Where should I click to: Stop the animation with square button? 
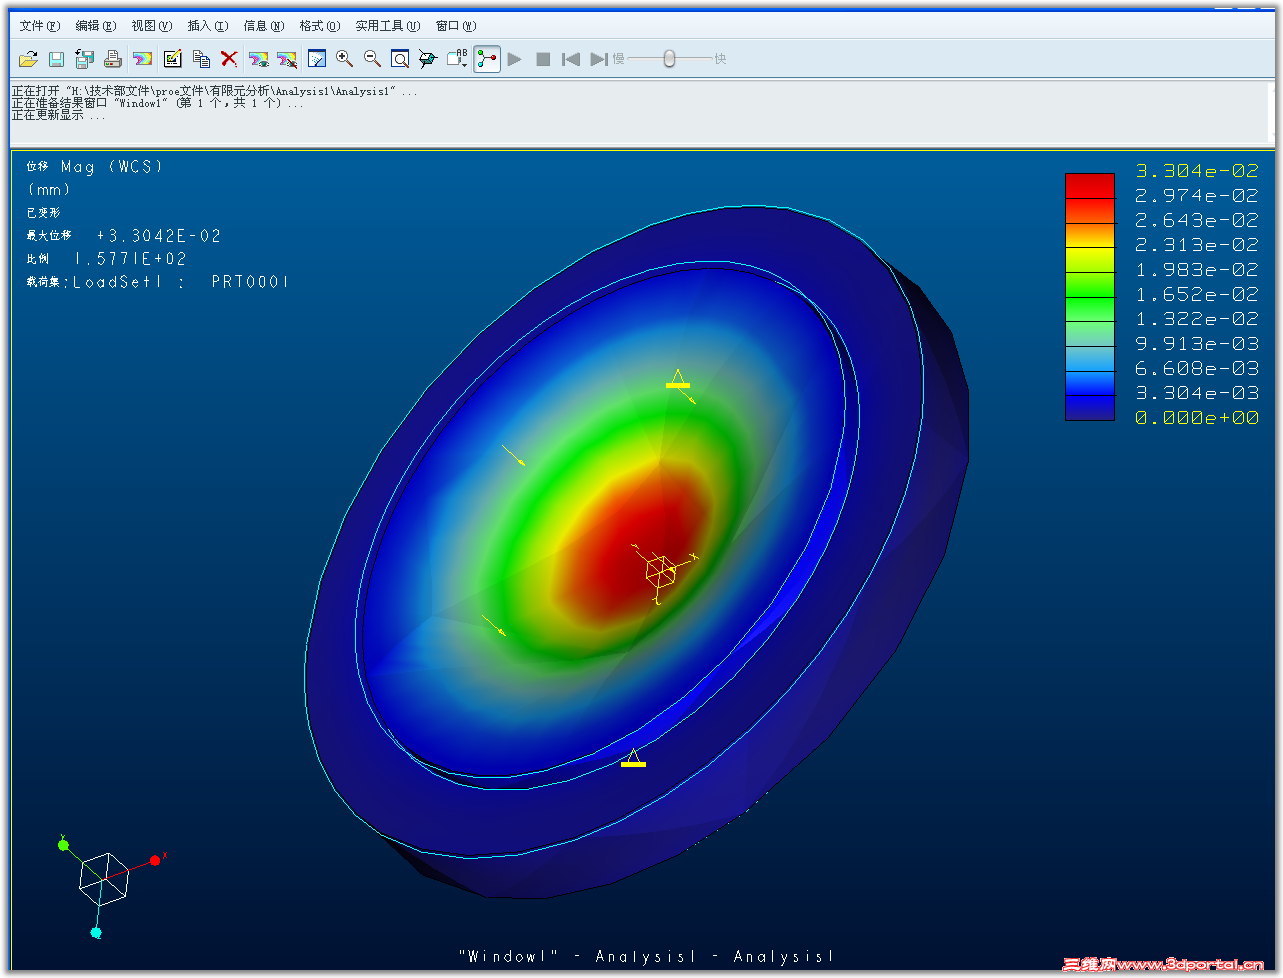(x=543, y=59)
